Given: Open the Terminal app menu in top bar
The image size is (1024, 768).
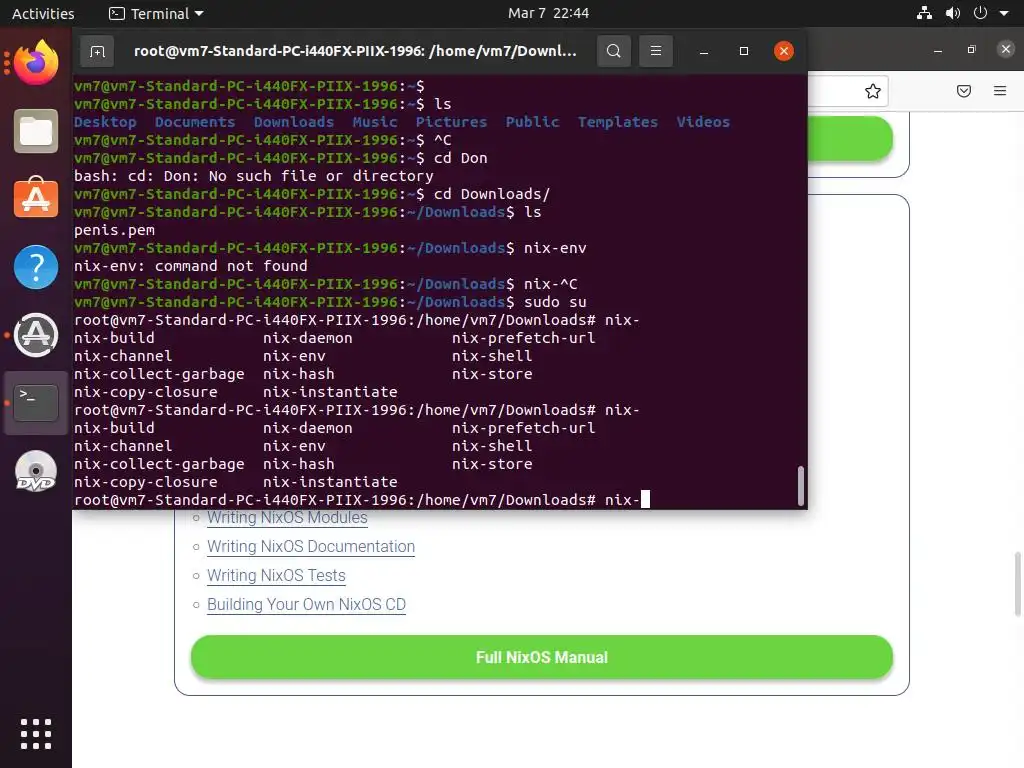Looking at the screenshot, I should pyautogui.click(x=156, y=13).
